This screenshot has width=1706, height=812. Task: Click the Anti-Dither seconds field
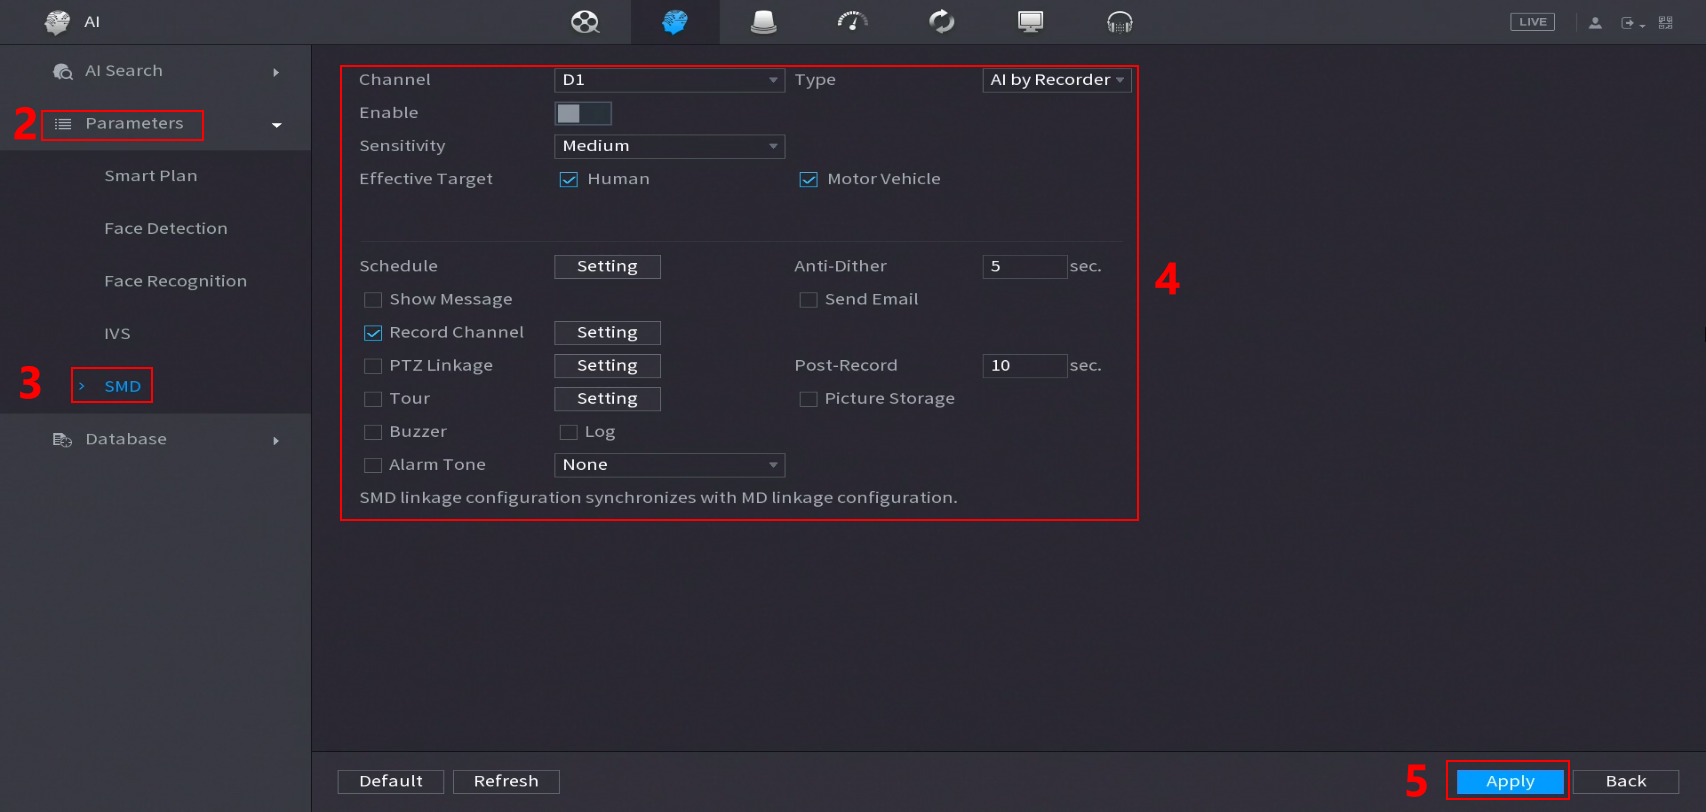(1024, 267)
